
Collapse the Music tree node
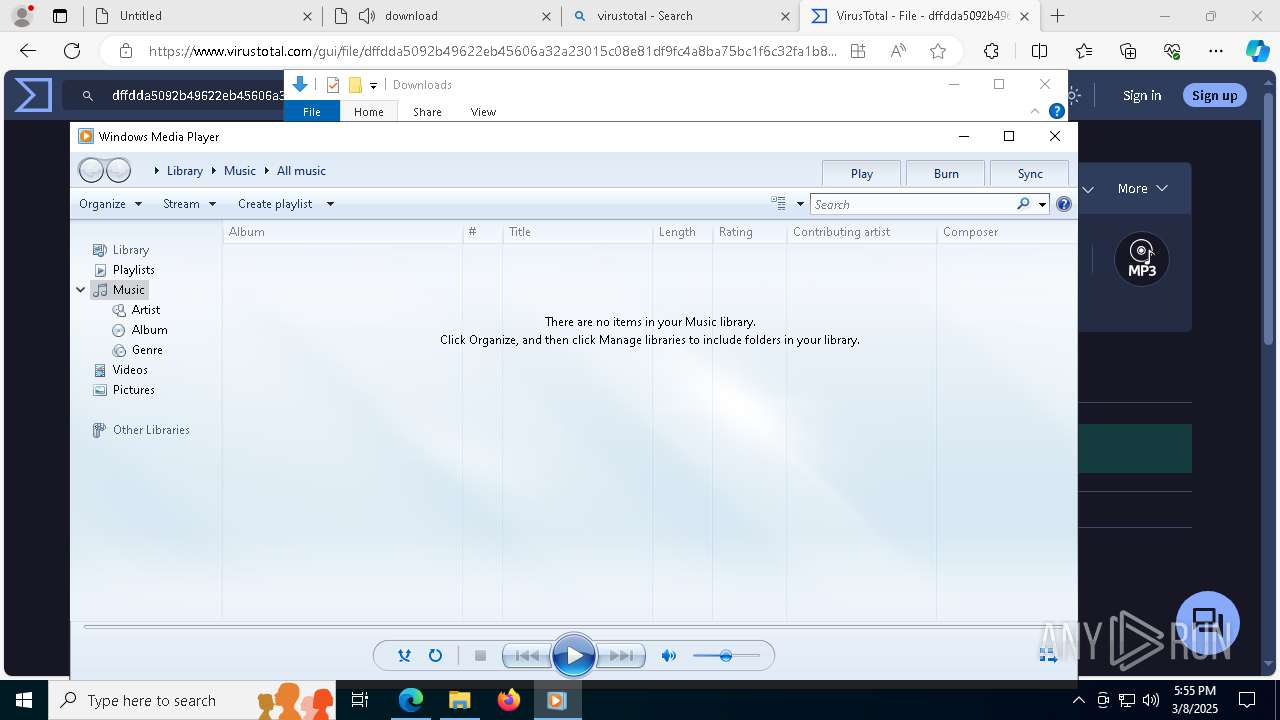81,290
